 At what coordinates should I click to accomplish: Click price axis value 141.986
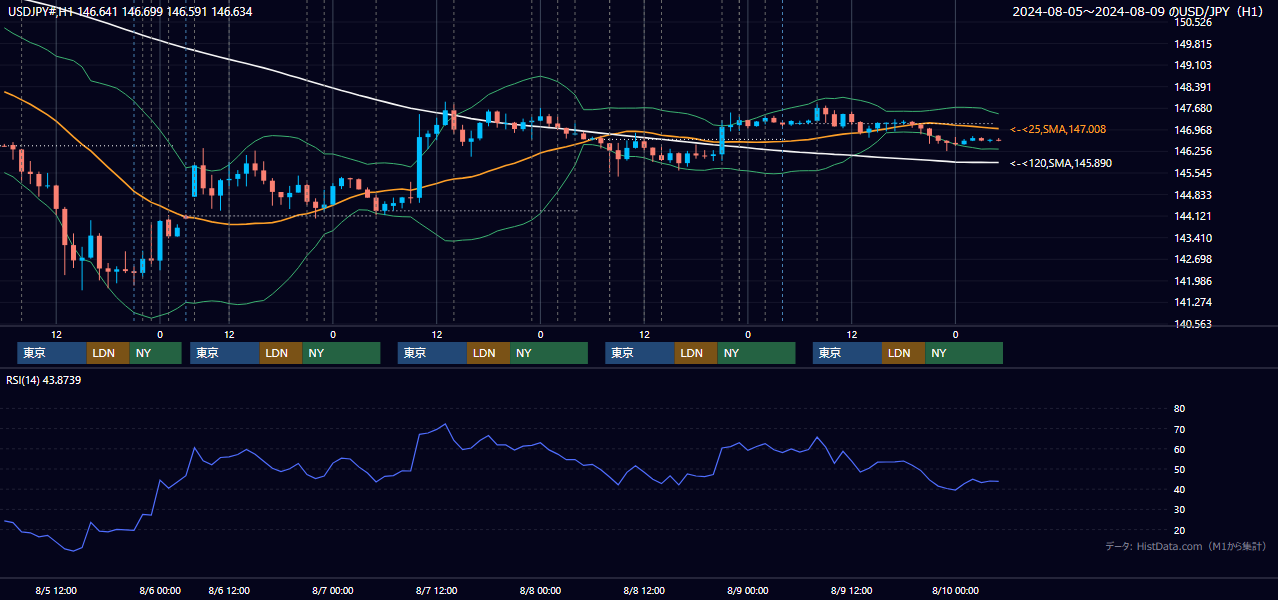tap(1193, 281)
